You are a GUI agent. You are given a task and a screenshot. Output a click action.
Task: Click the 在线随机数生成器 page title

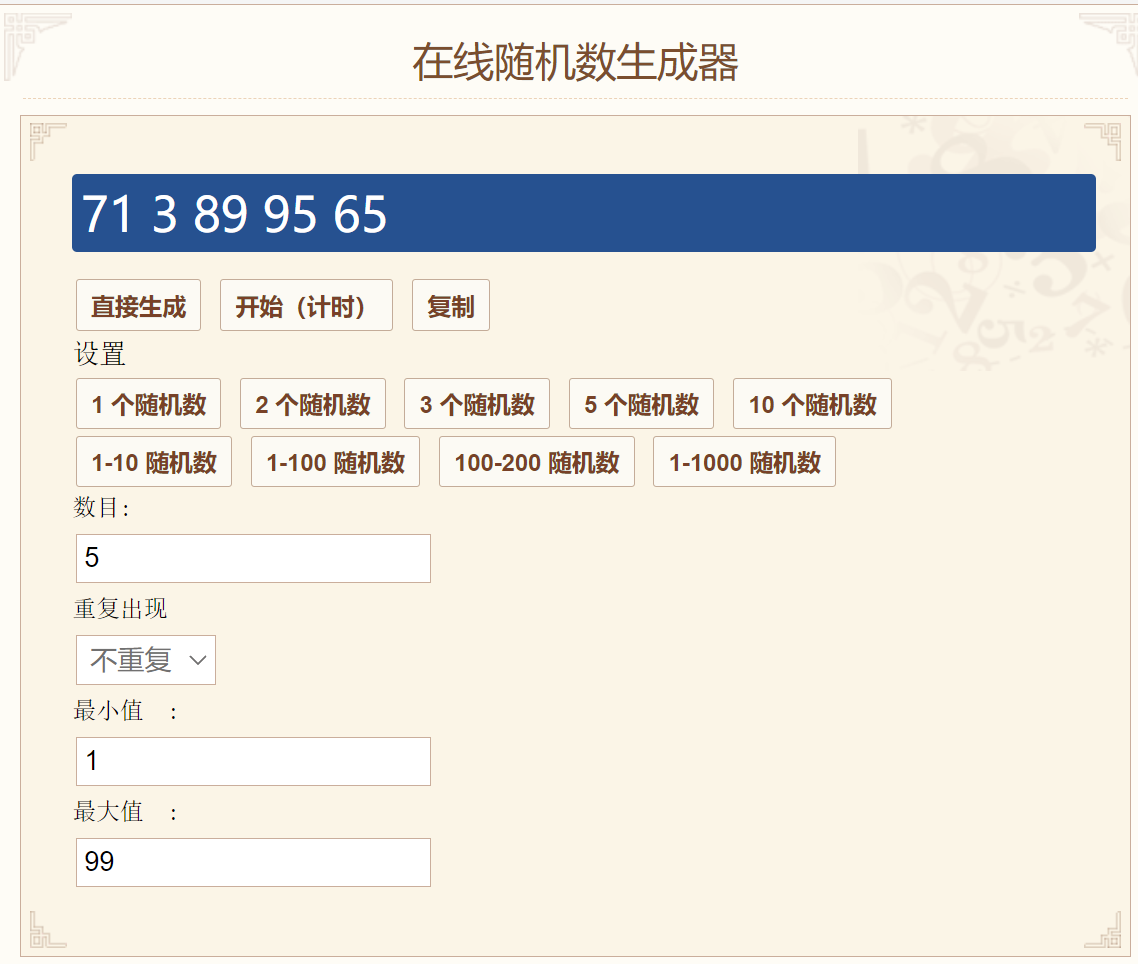click(x=575, y=62)
